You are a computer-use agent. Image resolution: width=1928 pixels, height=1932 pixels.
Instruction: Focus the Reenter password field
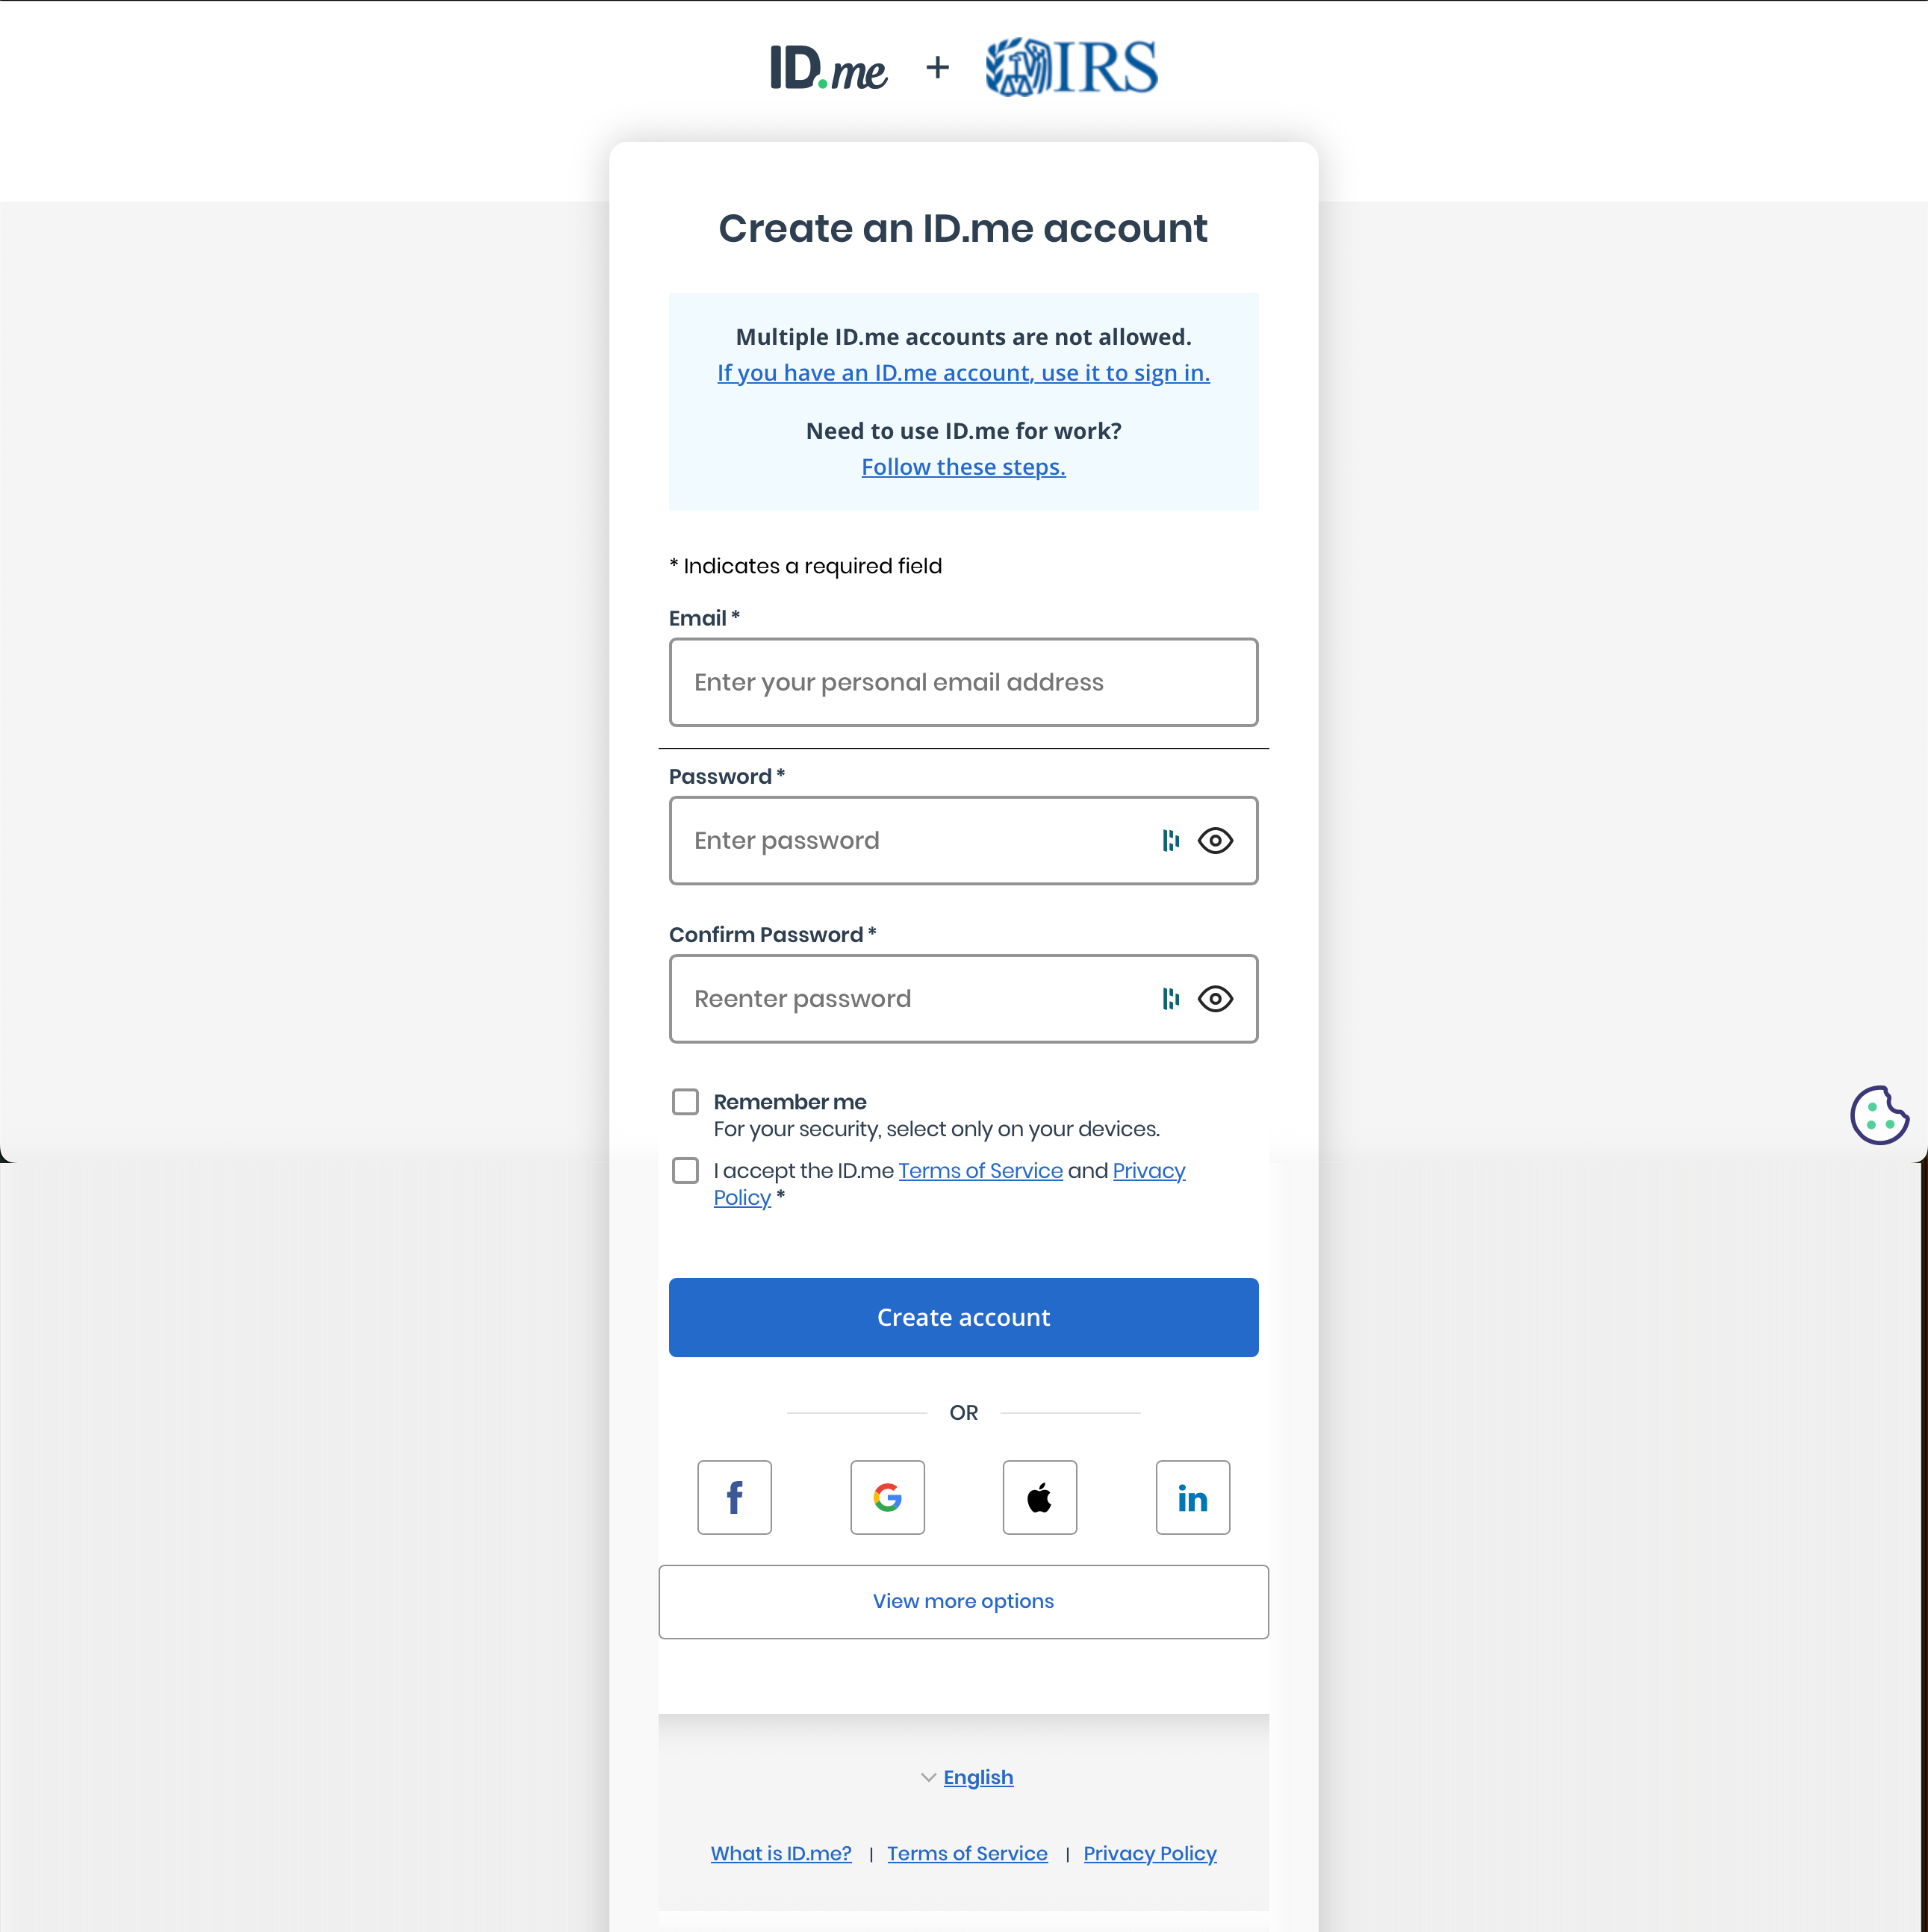963,998
